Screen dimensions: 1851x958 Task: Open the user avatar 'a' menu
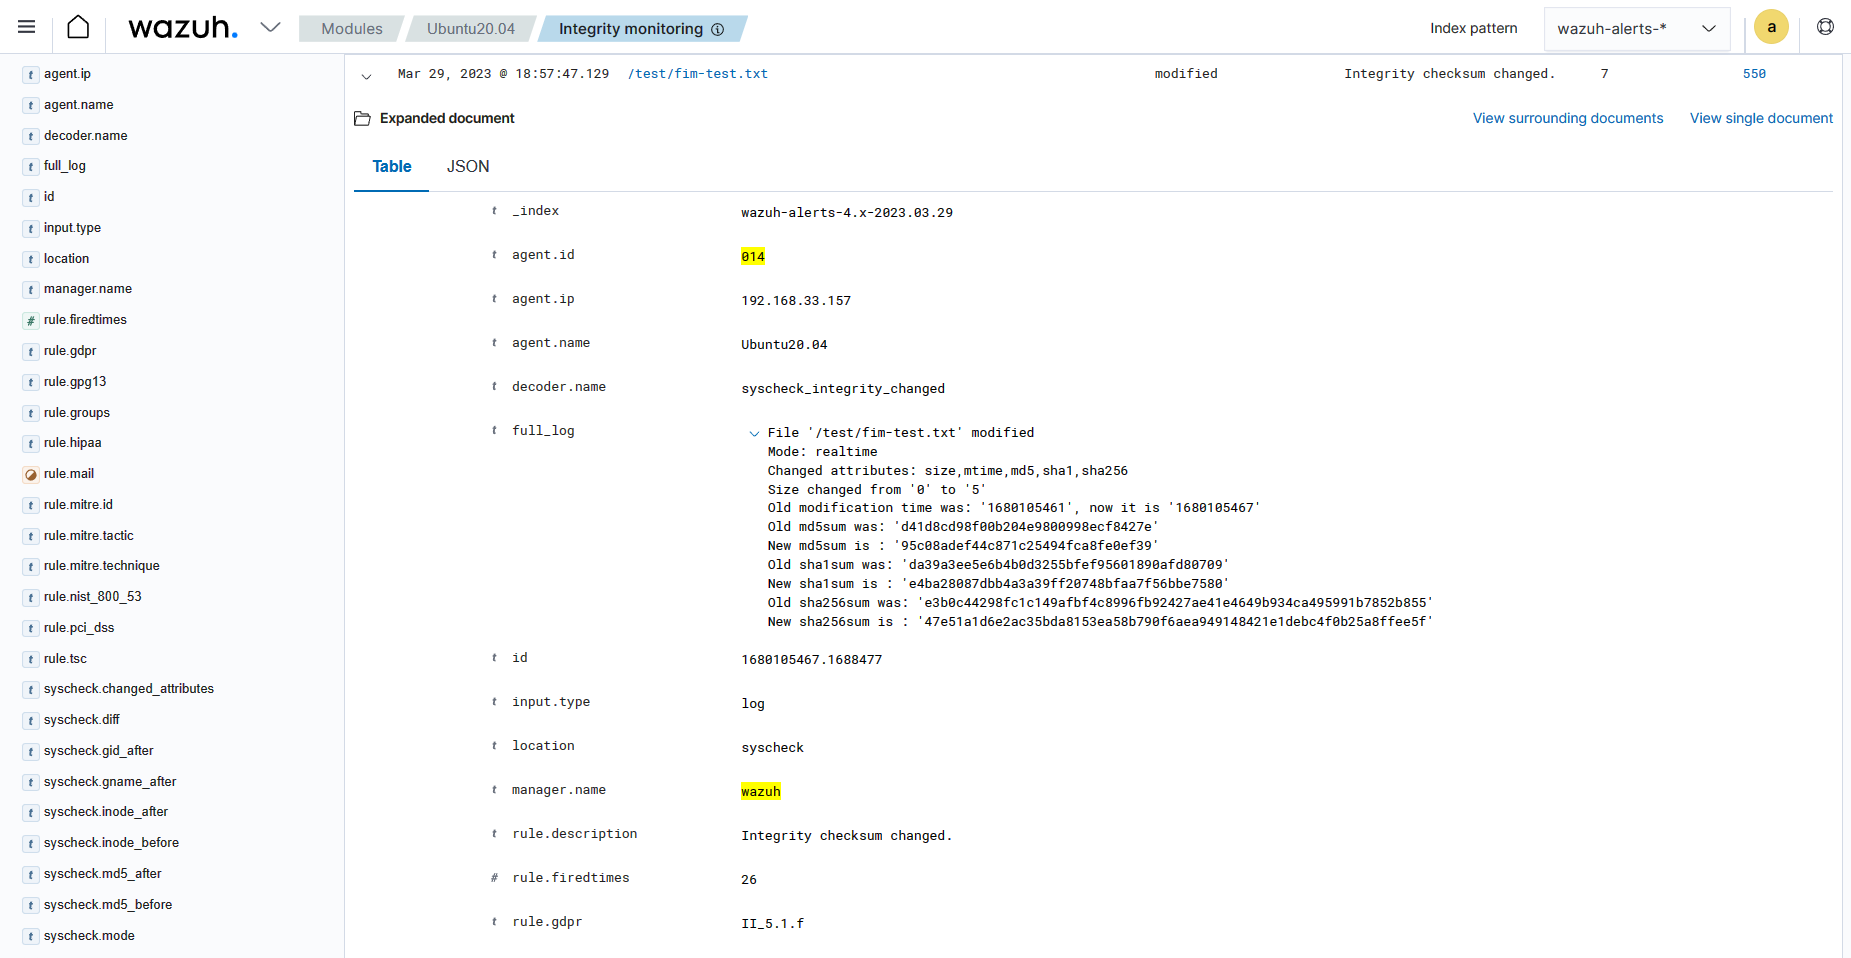(x=1771, y=27)
